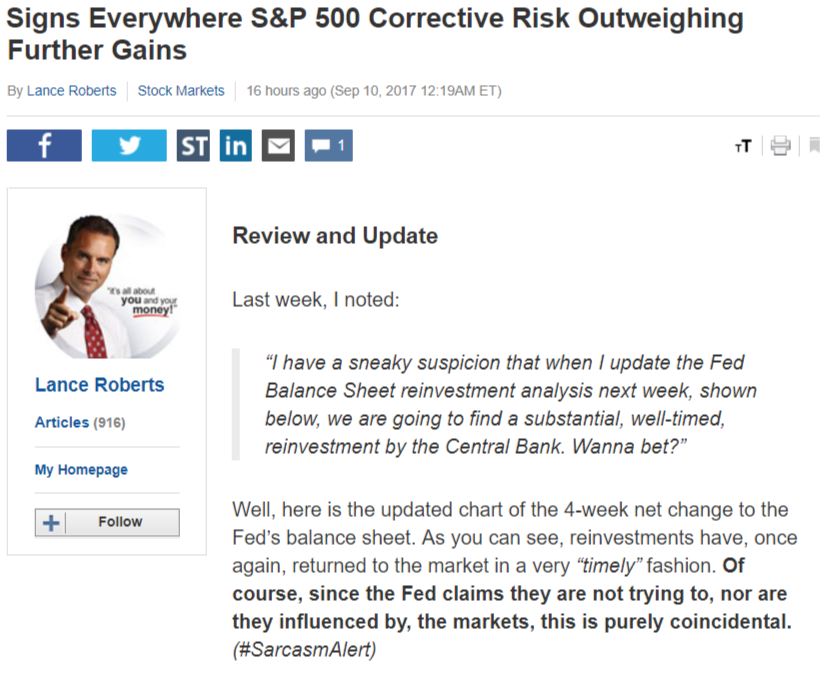Share via the StockTwits ST icon
Viewport: 833px width, 685px height.
[x=193, y=146]
